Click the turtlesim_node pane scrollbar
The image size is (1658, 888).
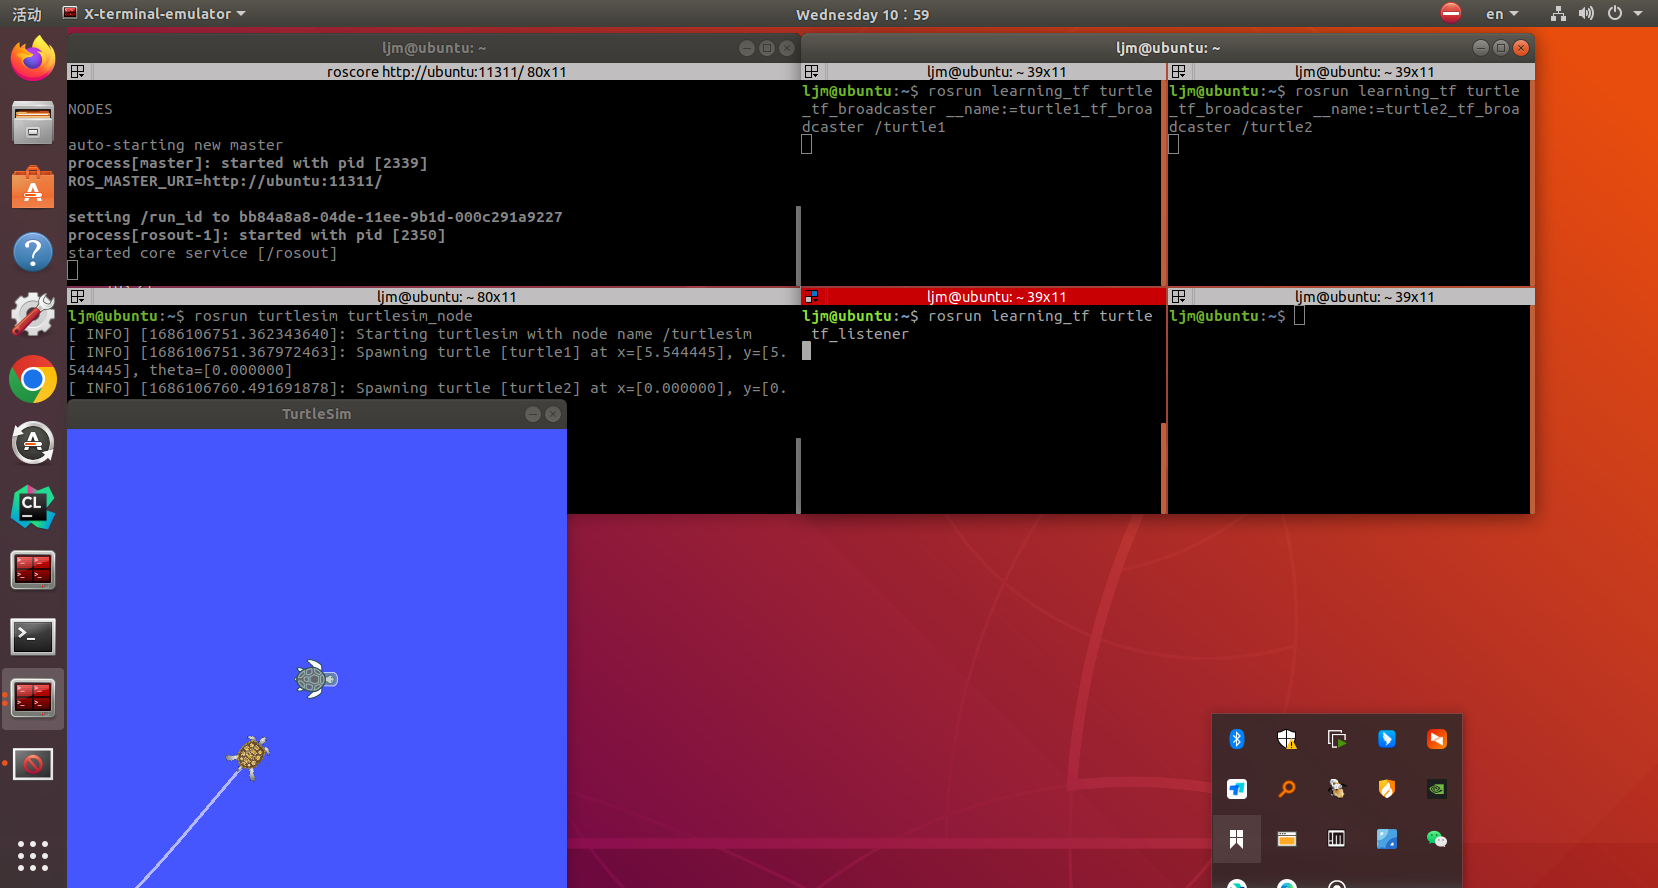click(x=798, y=475)
